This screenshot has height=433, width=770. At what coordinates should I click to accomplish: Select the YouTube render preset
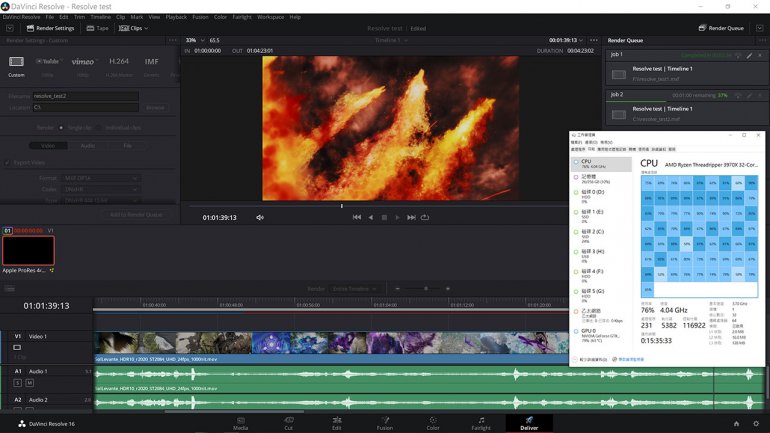(48, 62)
